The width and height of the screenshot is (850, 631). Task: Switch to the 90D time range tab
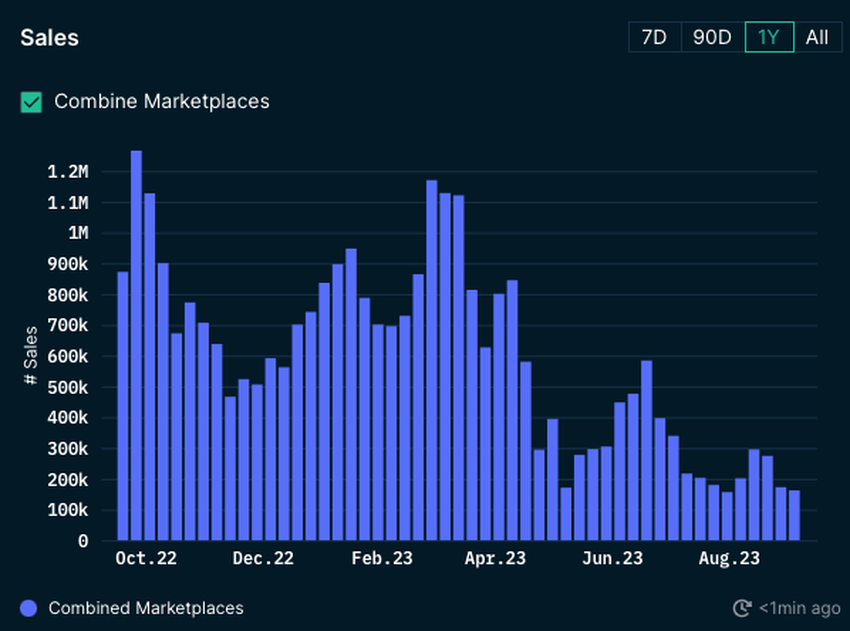point(712,37)
